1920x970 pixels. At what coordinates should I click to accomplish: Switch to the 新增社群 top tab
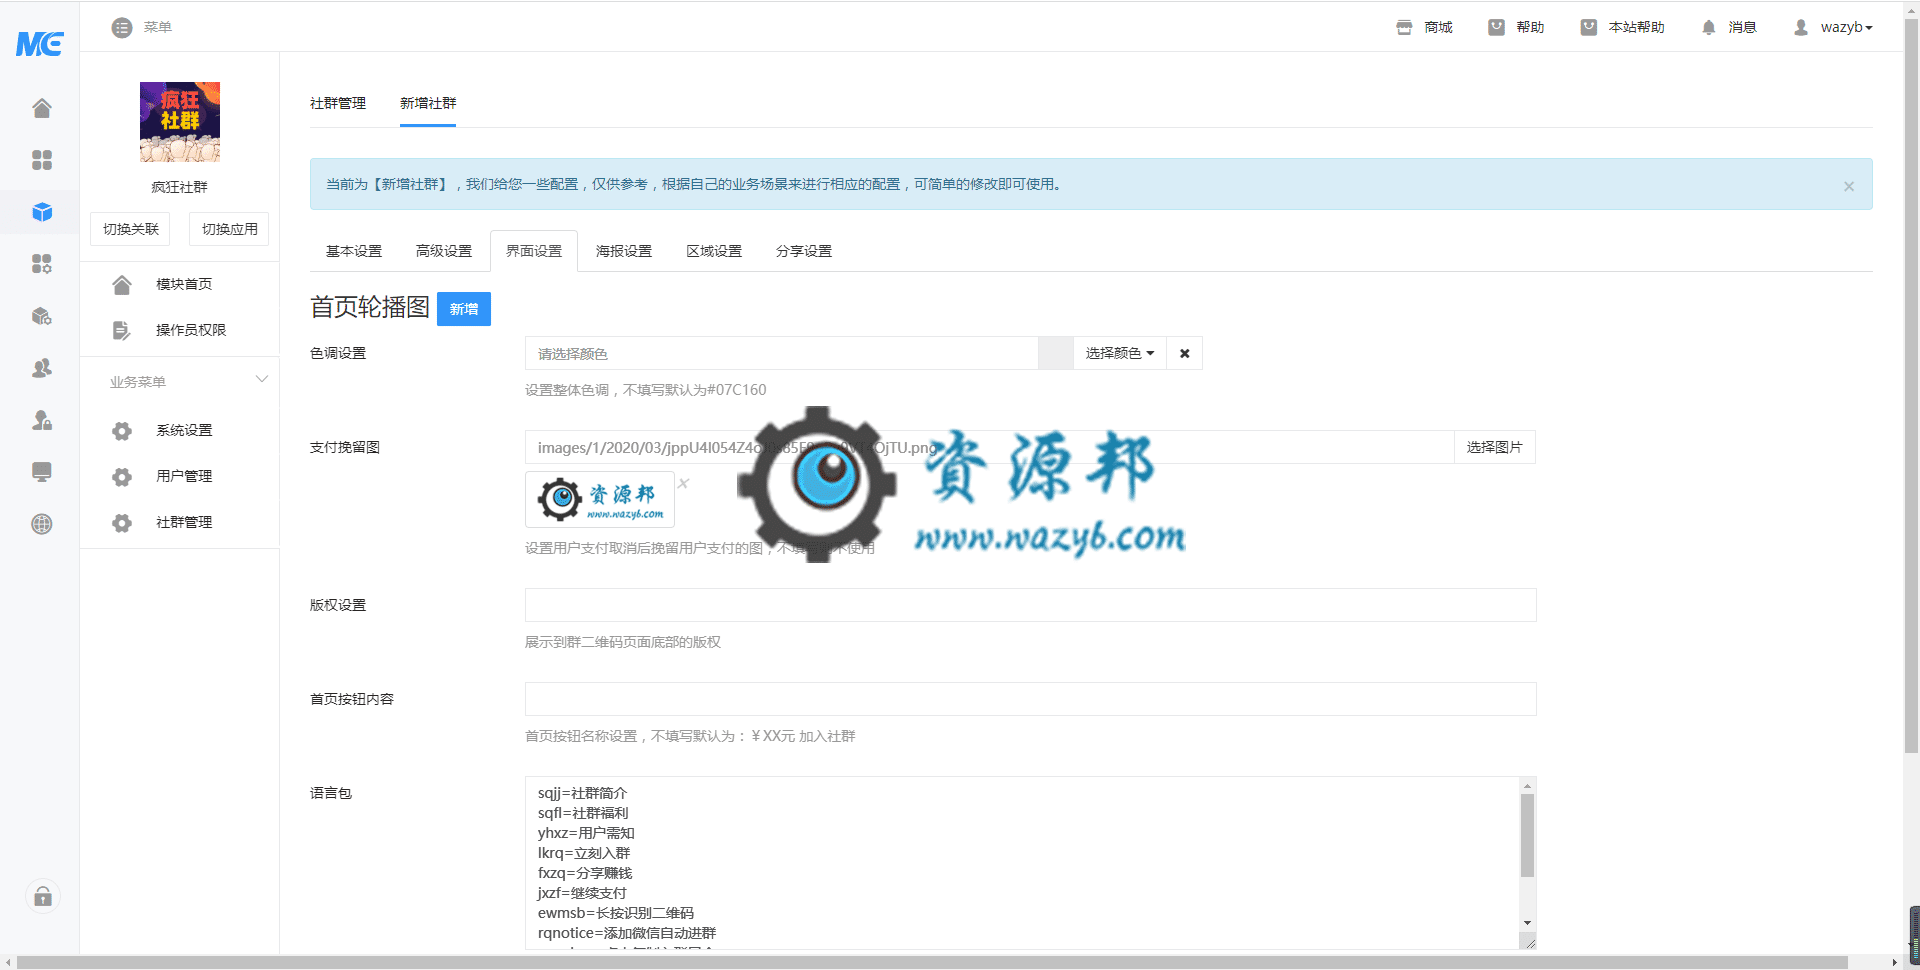pyautogui.click(x=428, y=103)
